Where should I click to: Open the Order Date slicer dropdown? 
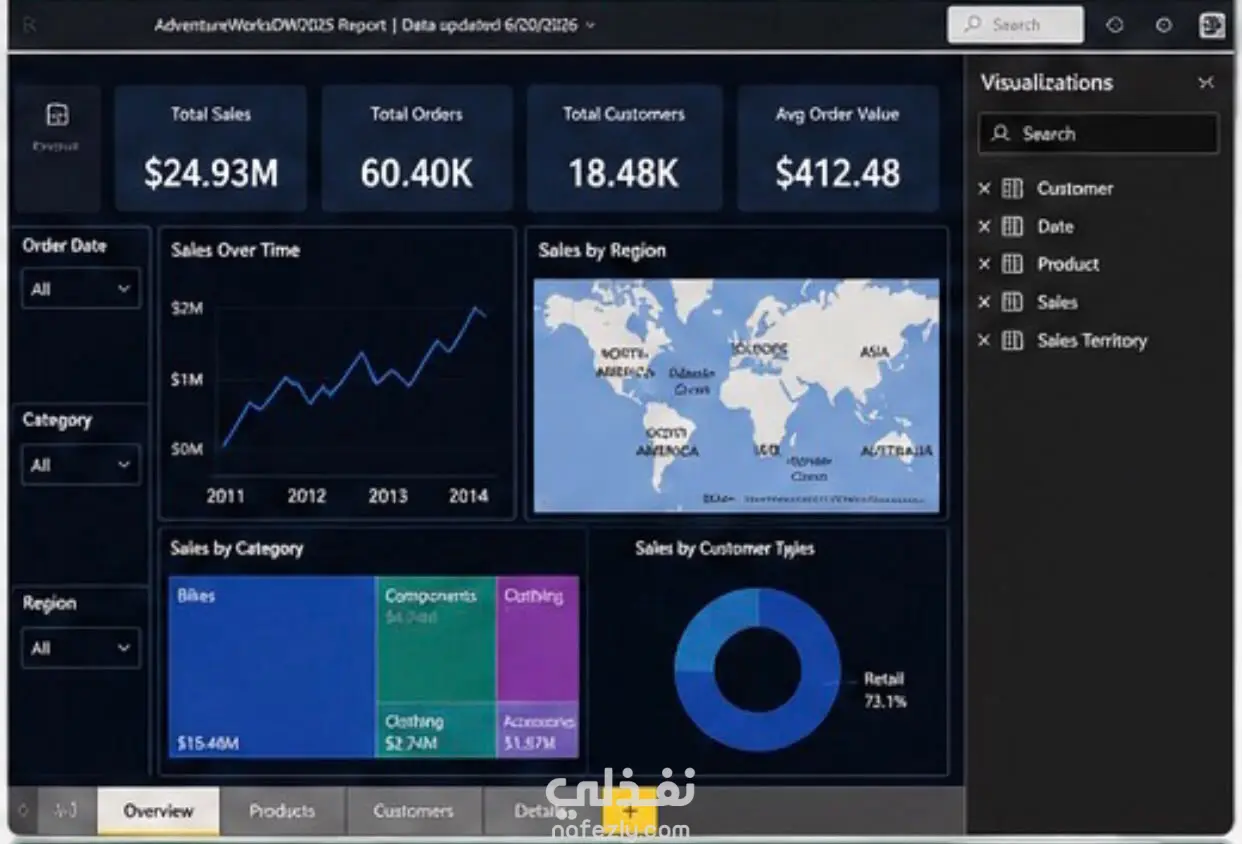point(81,289)
